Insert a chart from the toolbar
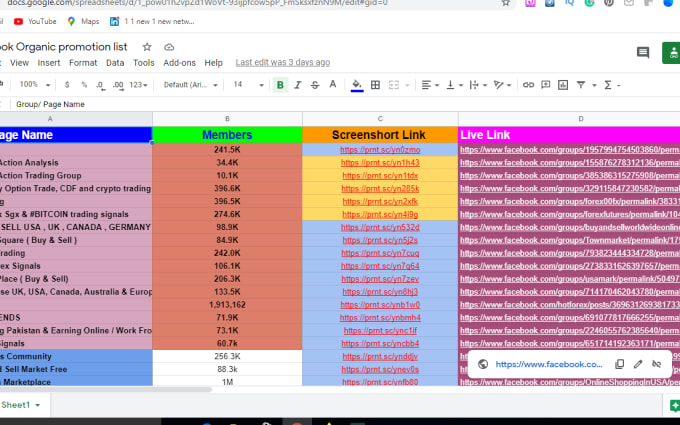The width and height of the screenshot is (680, 425). [563, 85]
